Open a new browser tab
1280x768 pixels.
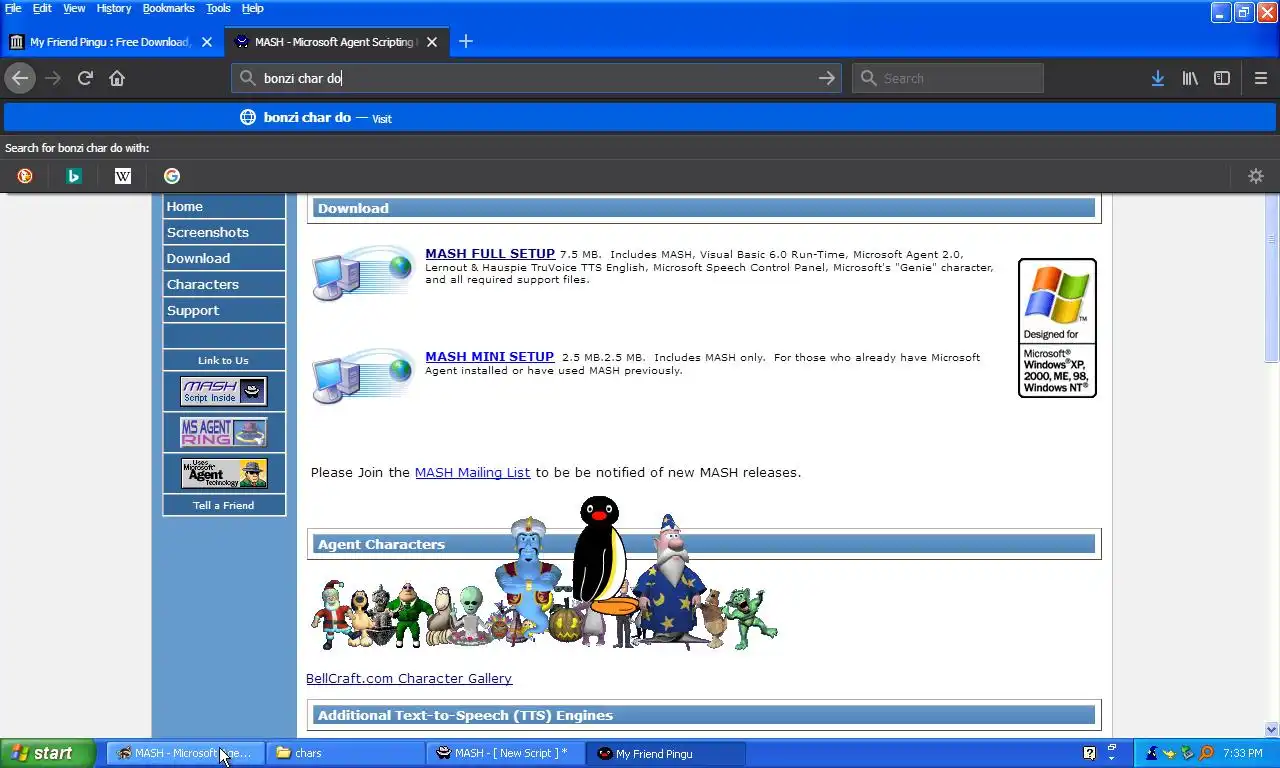click(466, 42)
